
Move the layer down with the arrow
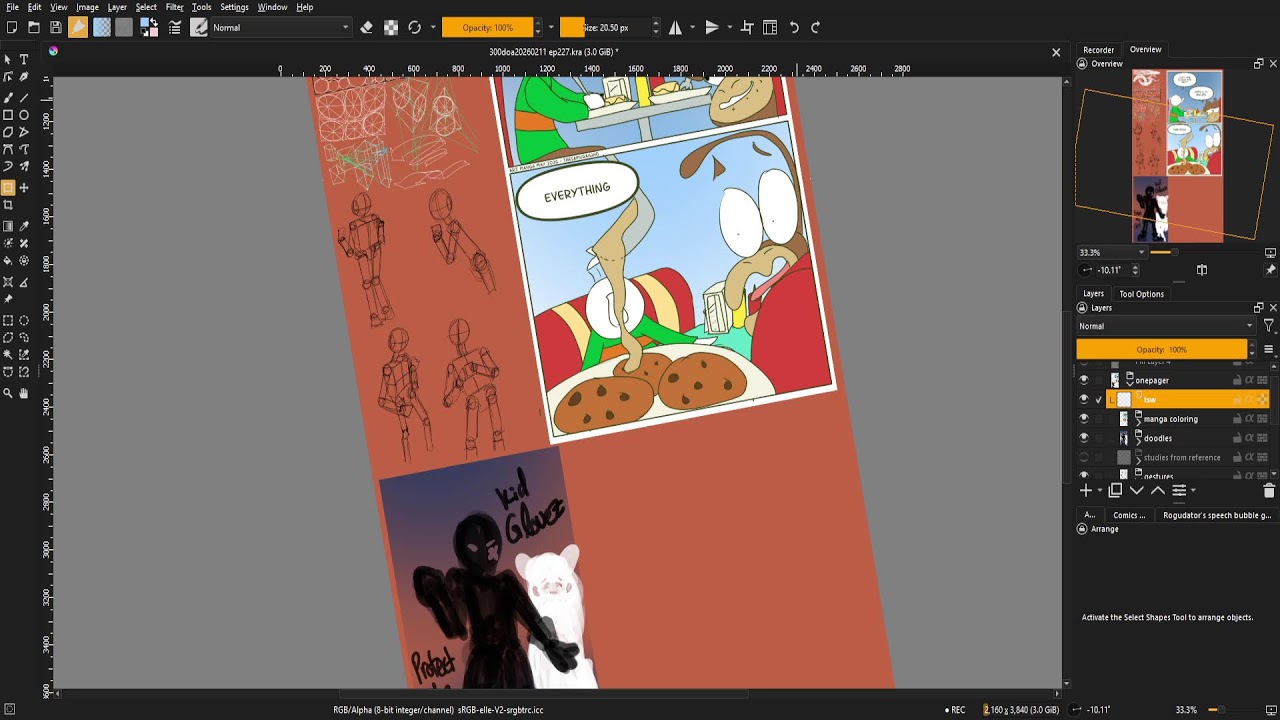tap(1136, 491)
